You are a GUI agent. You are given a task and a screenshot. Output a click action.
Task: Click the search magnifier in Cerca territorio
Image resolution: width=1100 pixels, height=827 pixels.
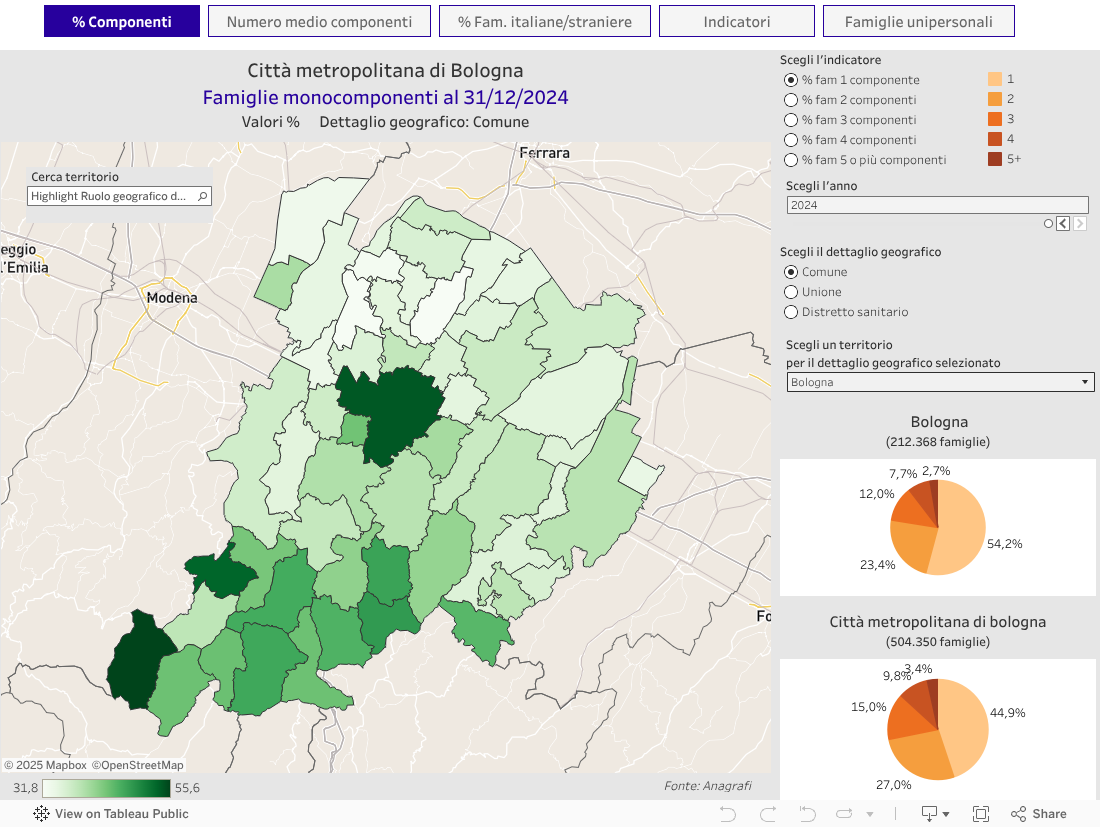coord(203,197)
